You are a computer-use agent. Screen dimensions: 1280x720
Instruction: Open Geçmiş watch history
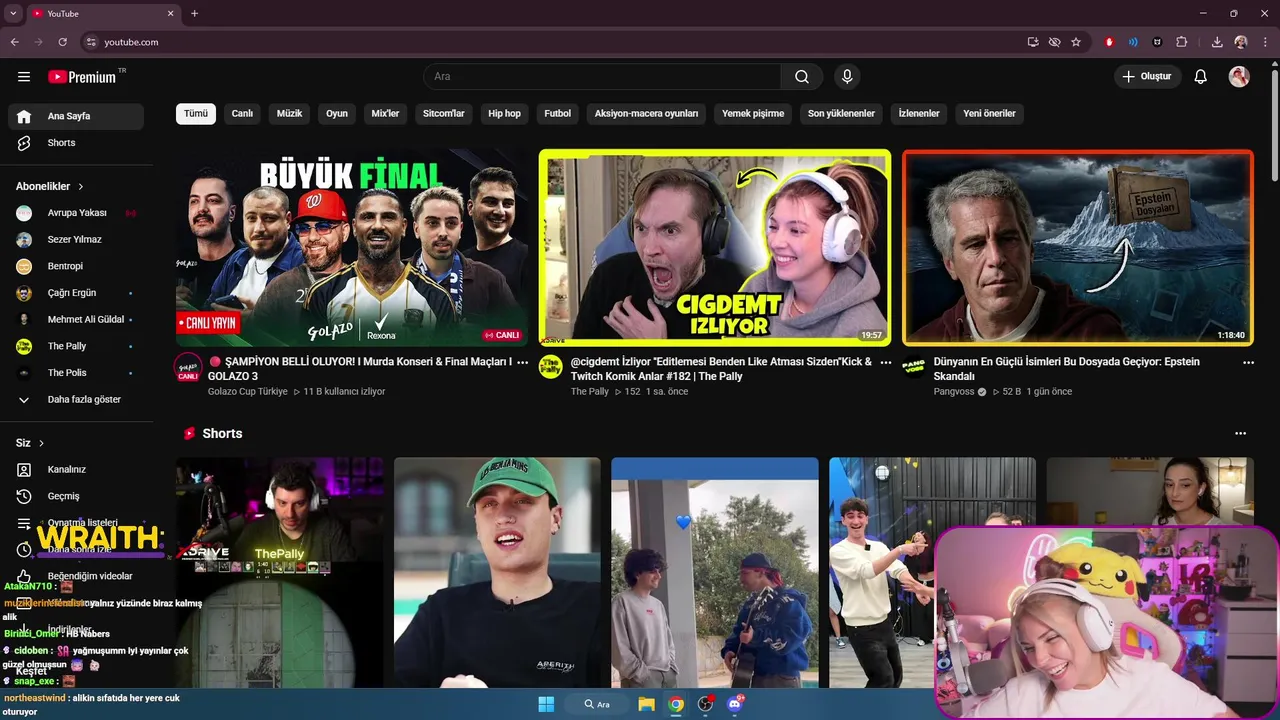[76, 496]
